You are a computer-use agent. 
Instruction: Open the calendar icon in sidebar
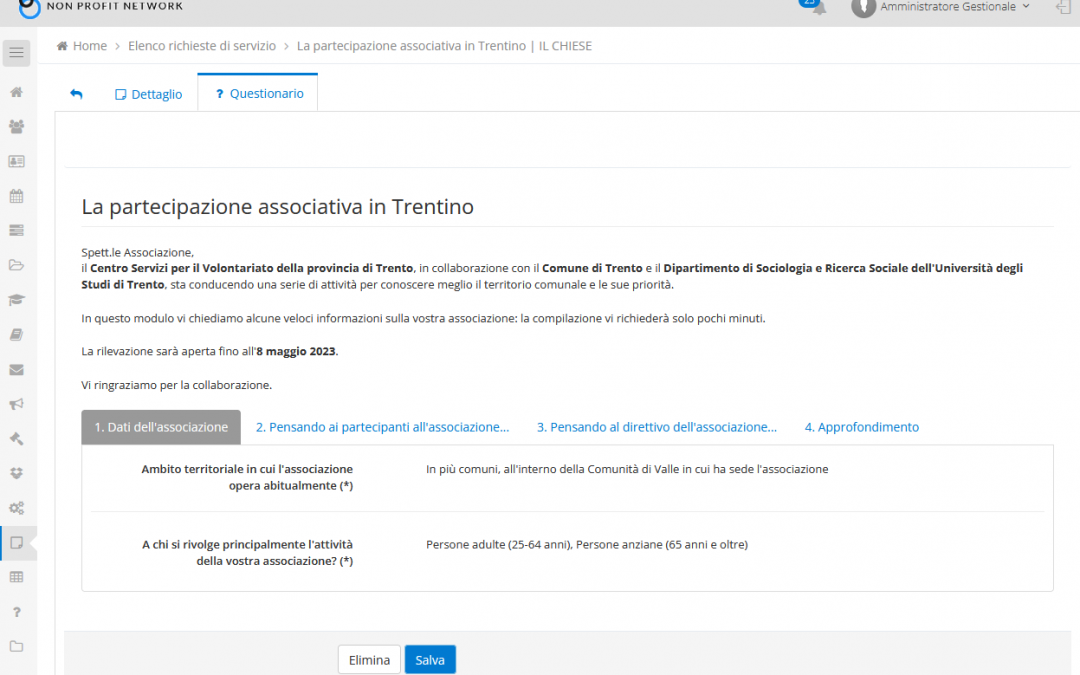[17, 196]
